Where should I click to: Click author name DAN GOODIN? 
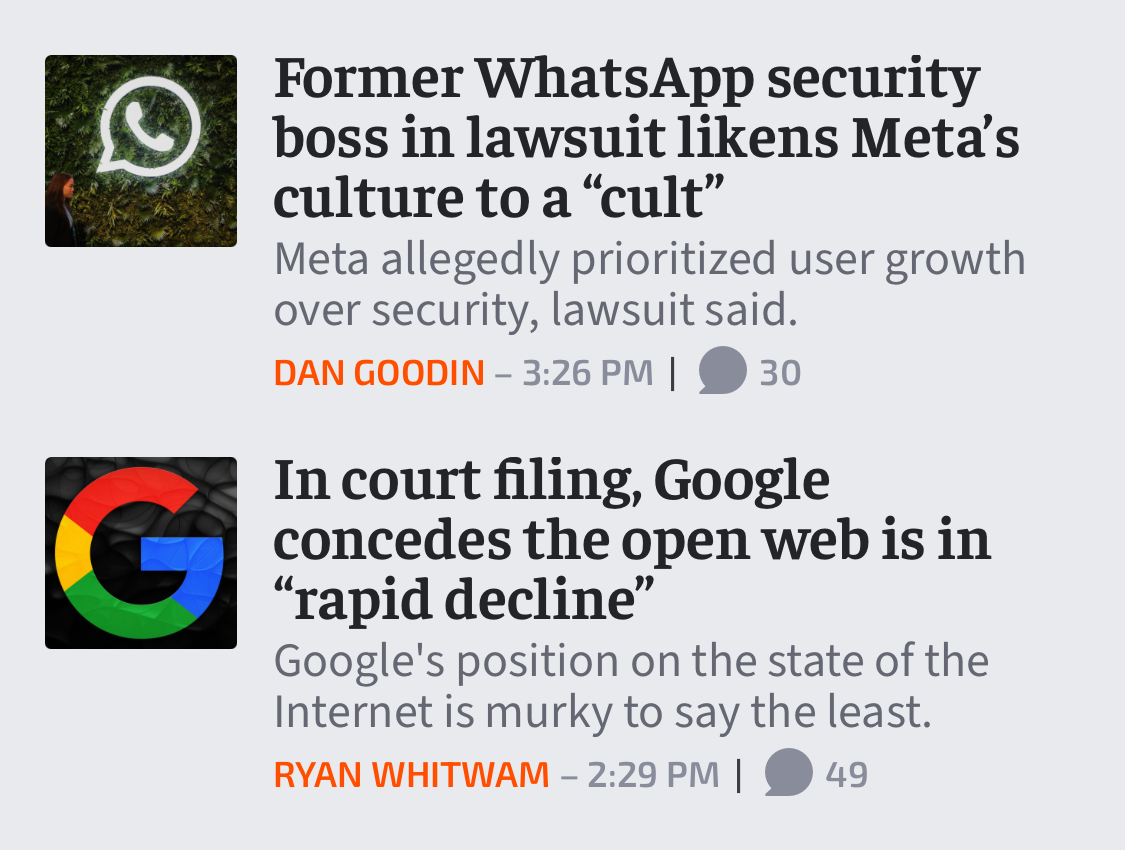(380, 370)
